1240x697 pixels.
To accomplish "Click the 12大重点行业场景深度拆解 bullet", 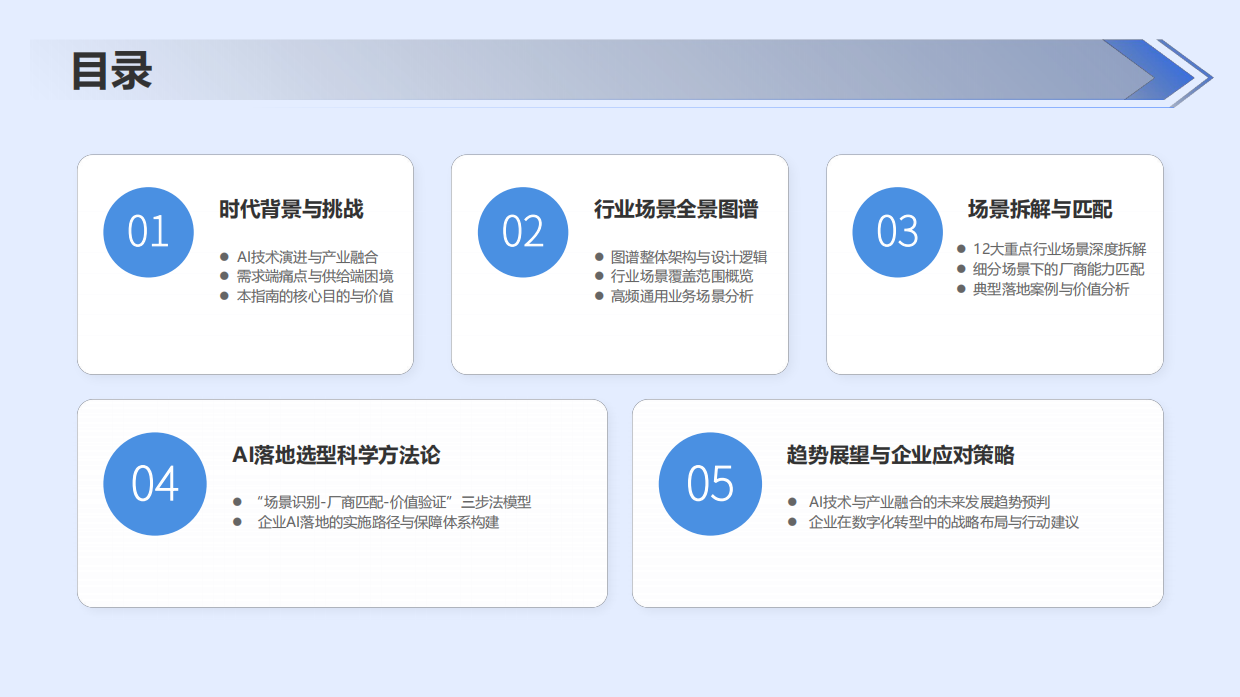I will click(x=1059, y=249).
